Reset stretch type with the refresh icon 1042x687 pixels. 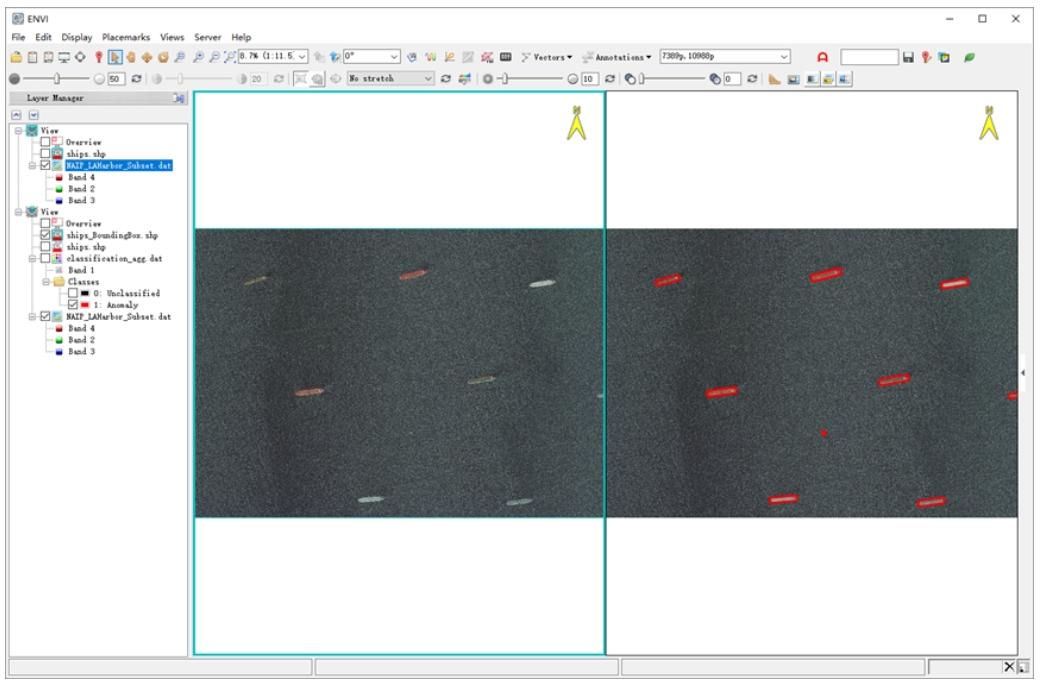click(446, 78)
